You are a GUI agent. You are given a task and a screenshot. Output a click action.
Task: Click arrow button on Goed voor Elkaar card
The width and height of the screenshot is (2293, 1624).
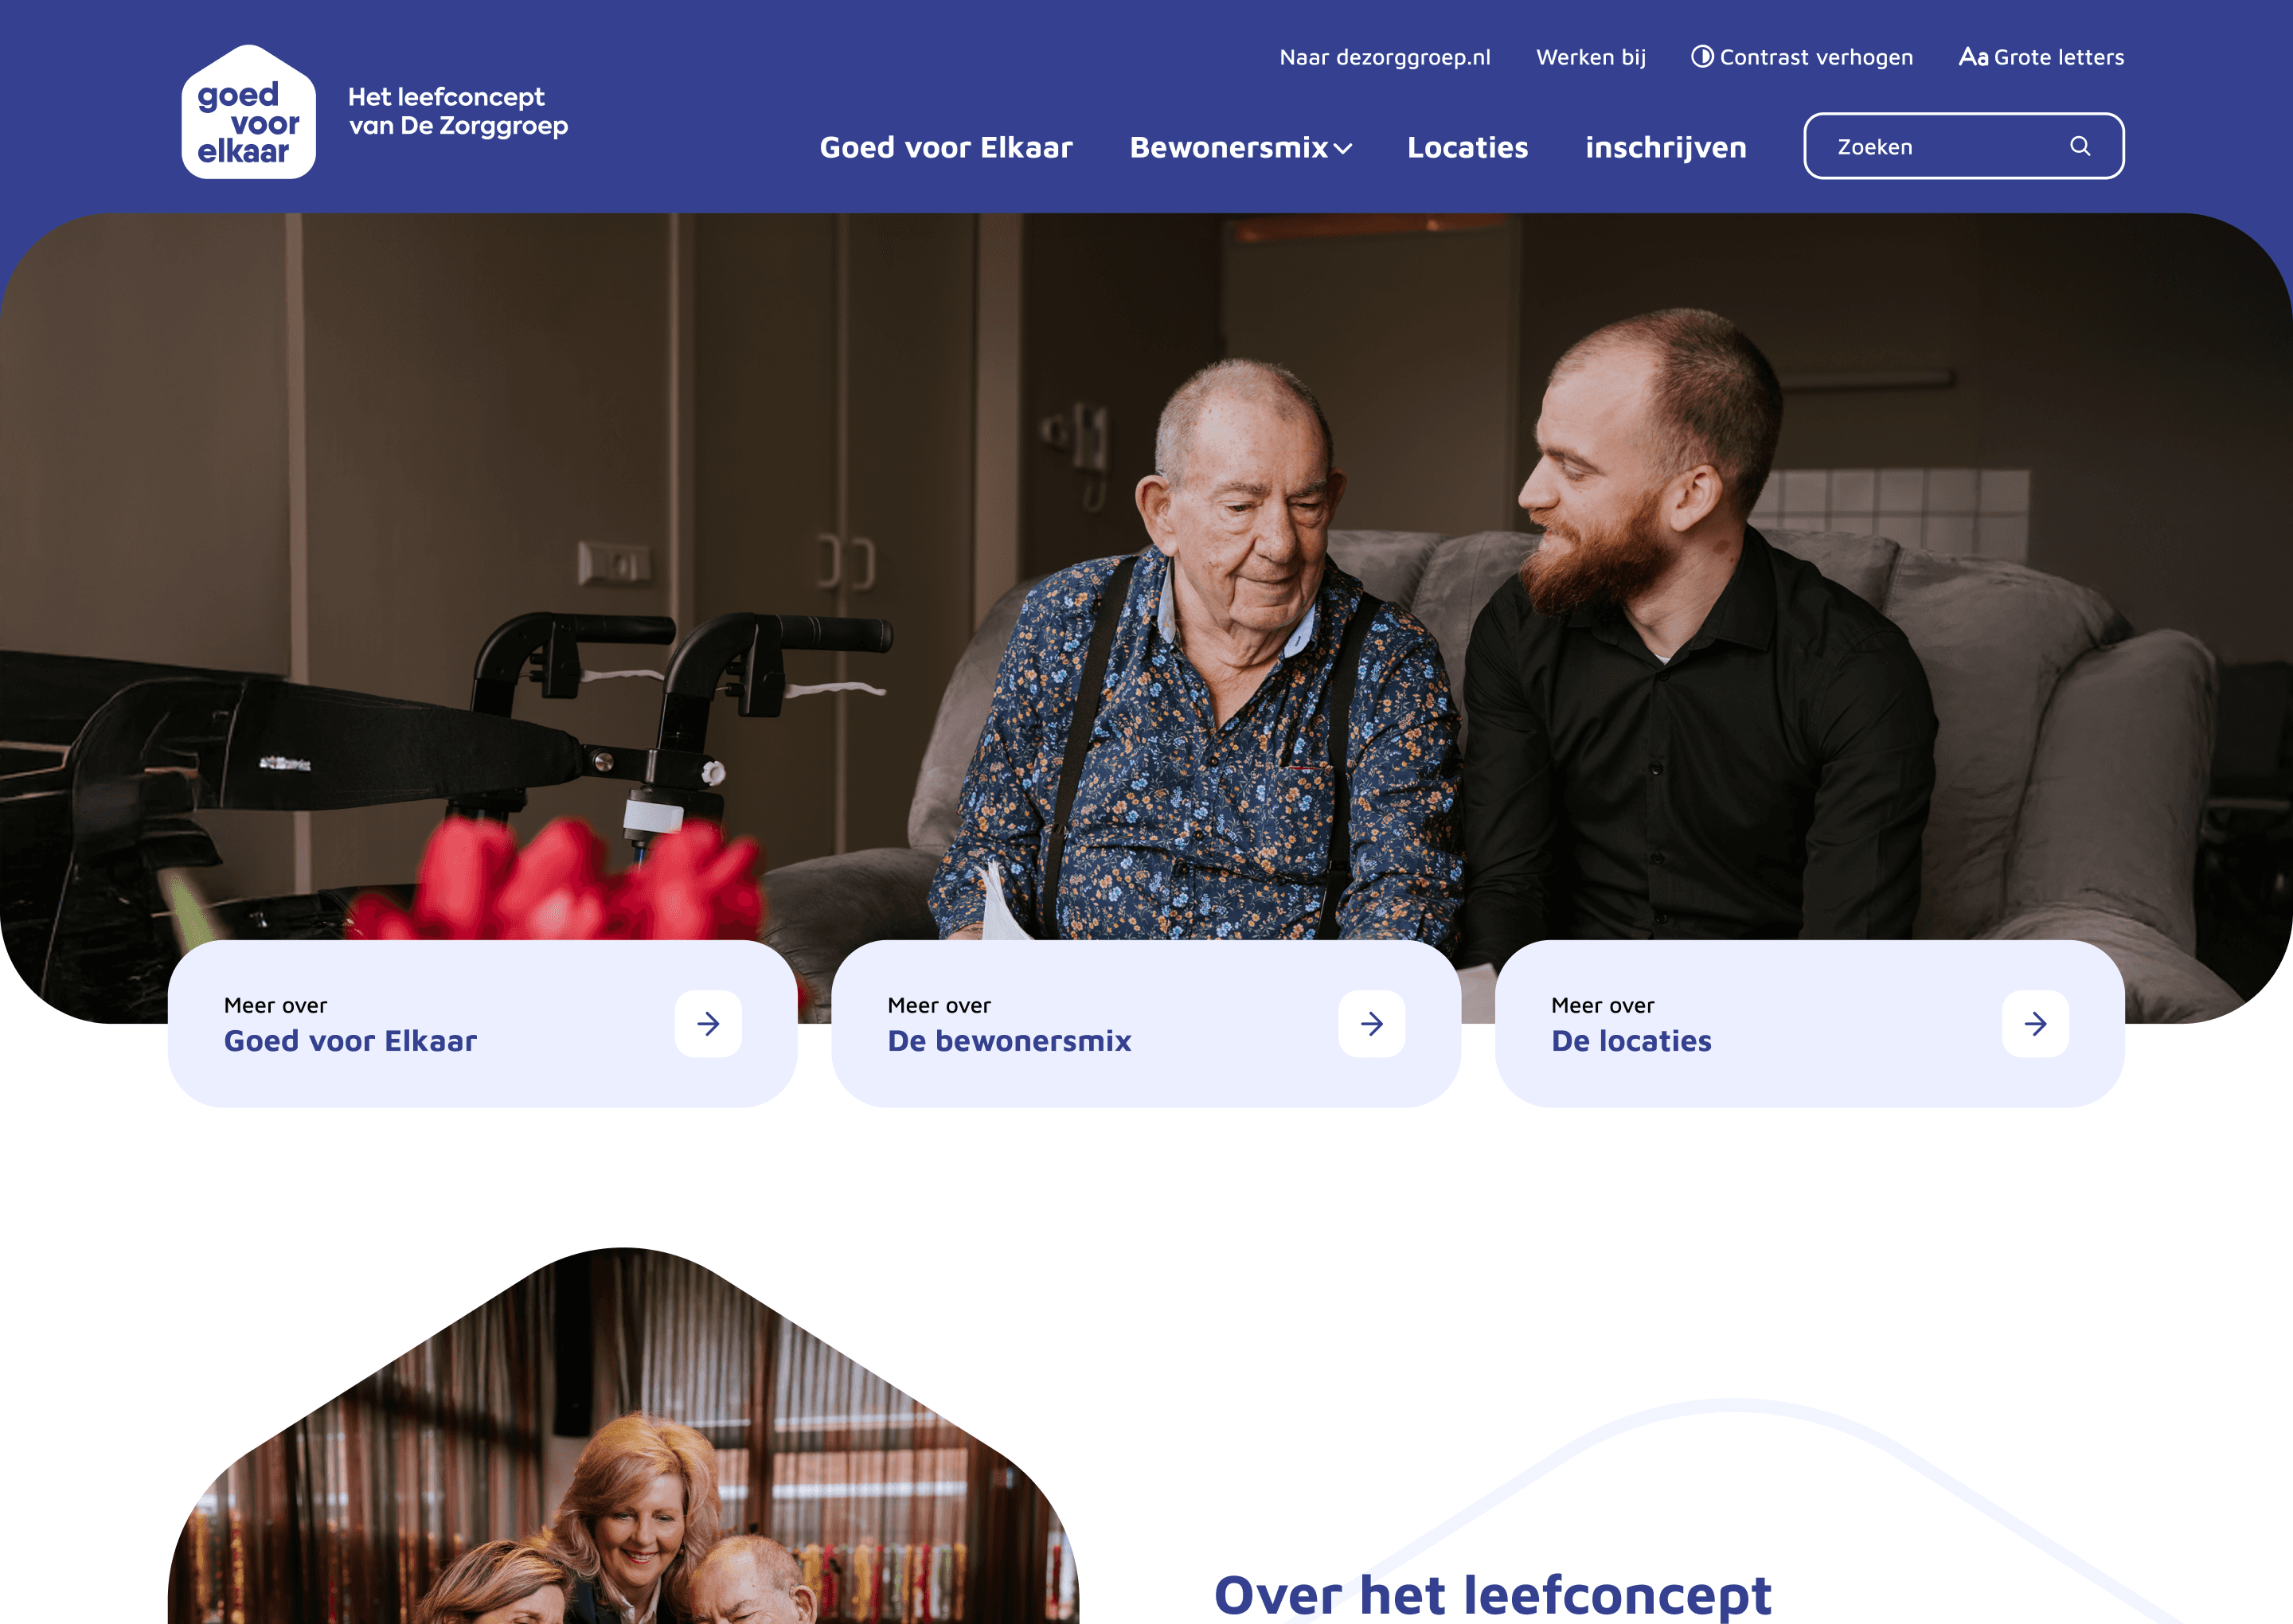click(708, 1023)
